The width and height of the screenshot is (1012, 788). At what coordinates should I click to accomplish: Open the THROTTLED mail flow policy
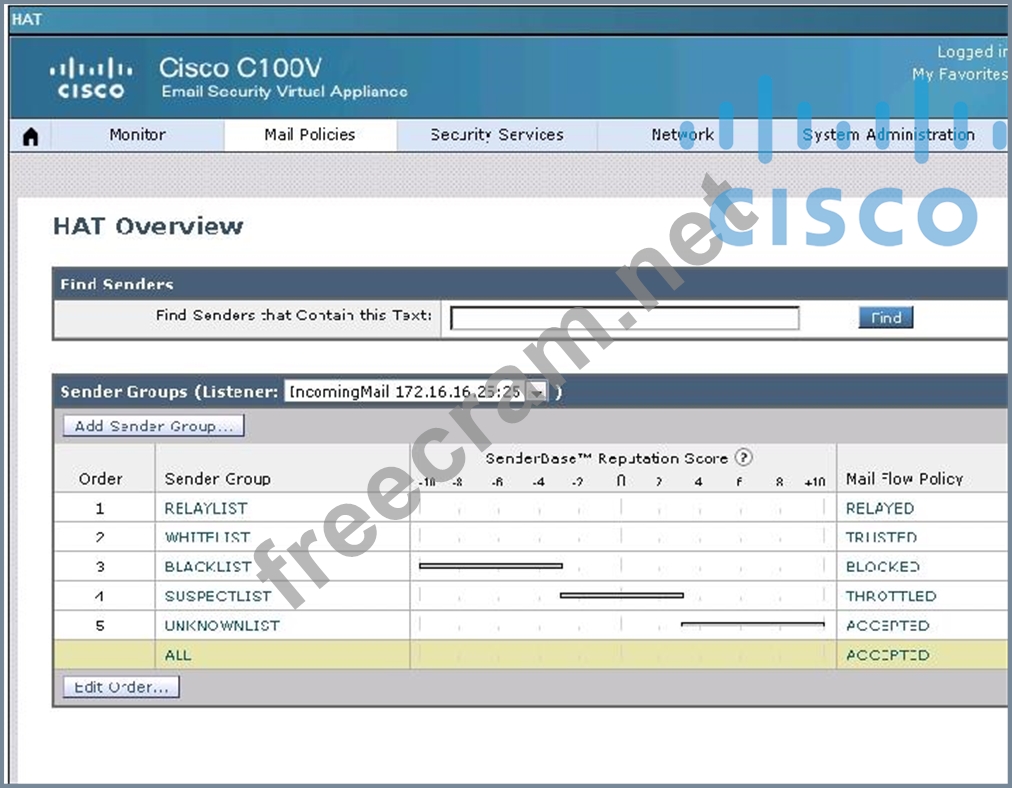point(891,596)
